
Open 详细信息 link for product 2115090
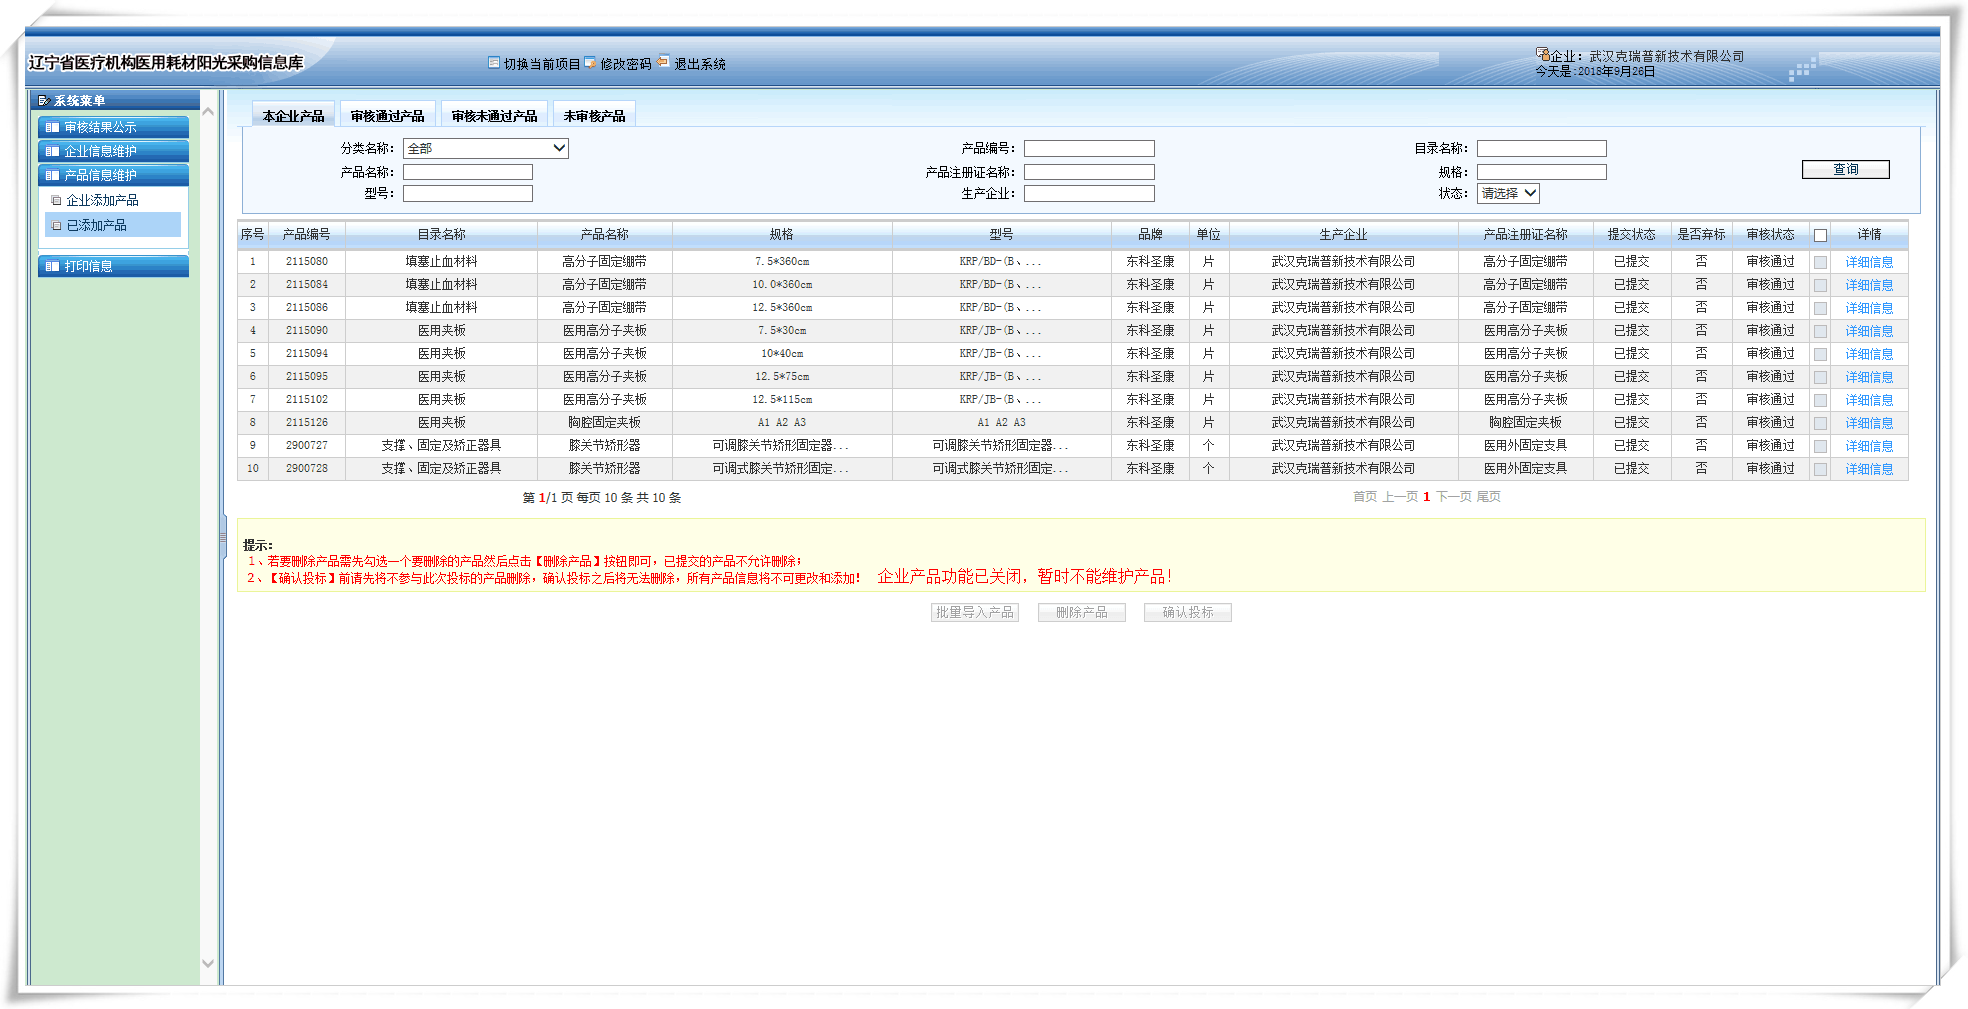[x=1868, y=331]
